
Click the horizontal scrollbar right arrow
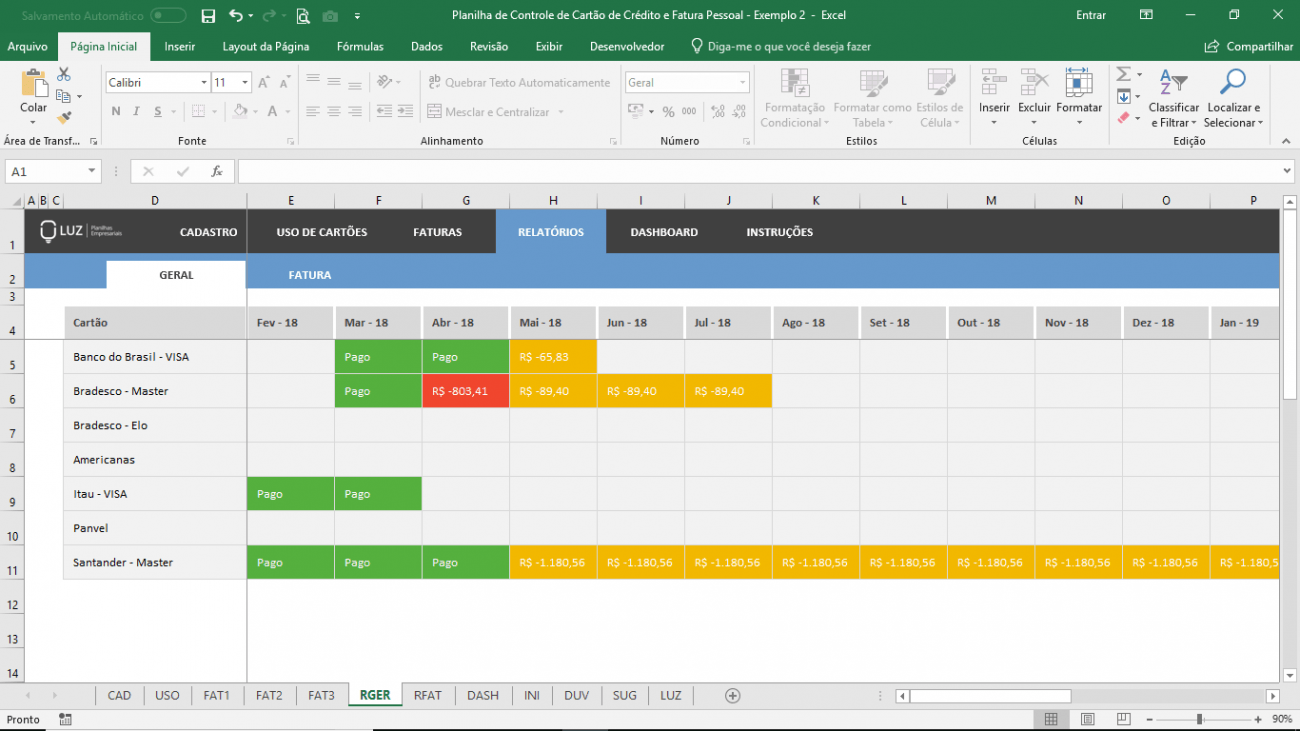1273,696
